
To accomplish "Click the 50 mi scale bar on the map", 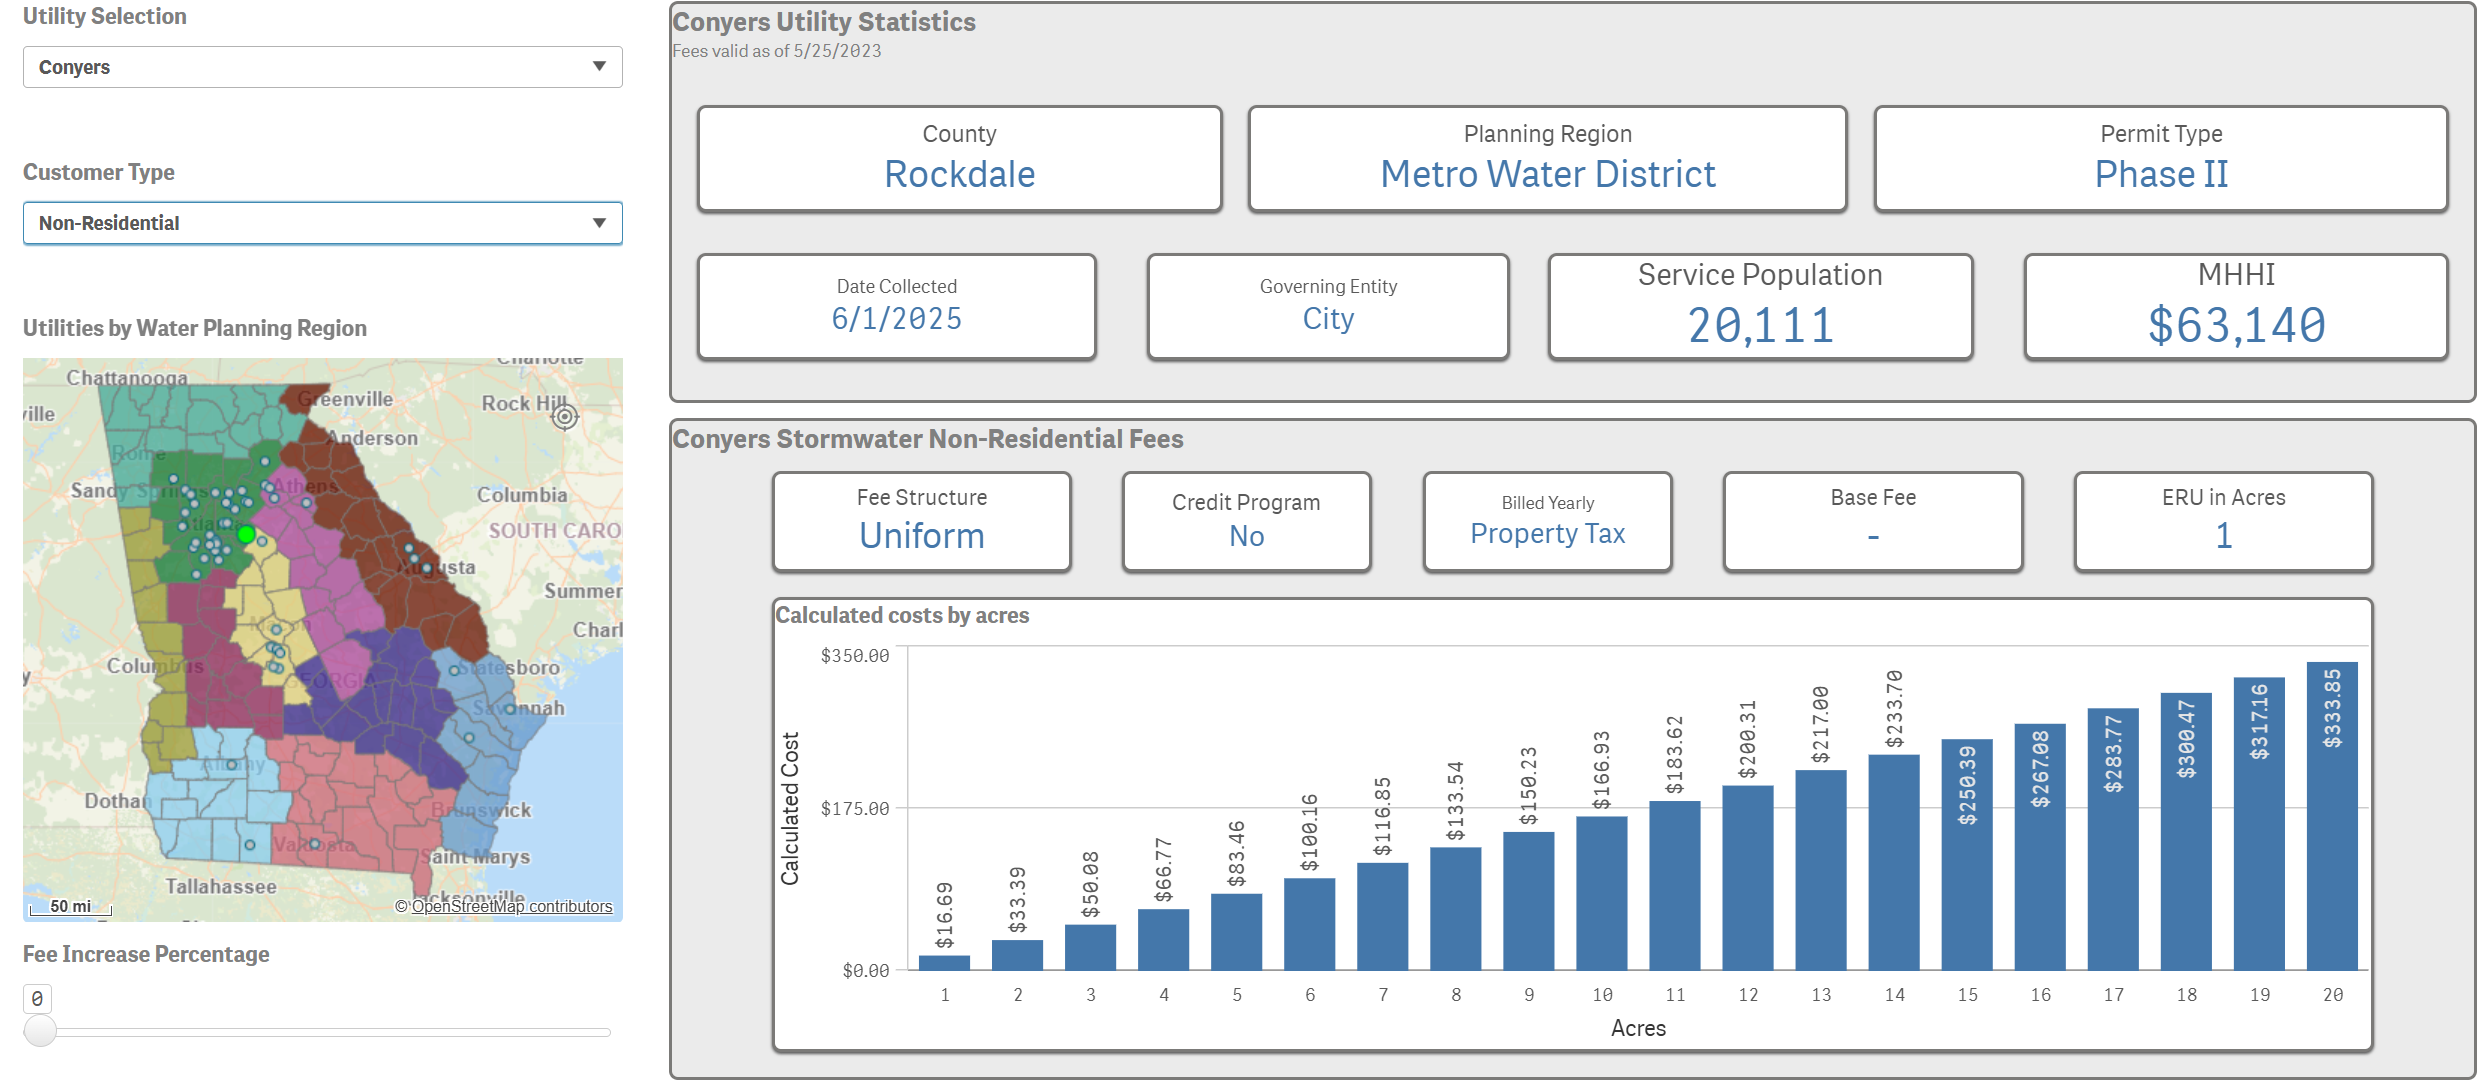I will (x=68, y=906).
